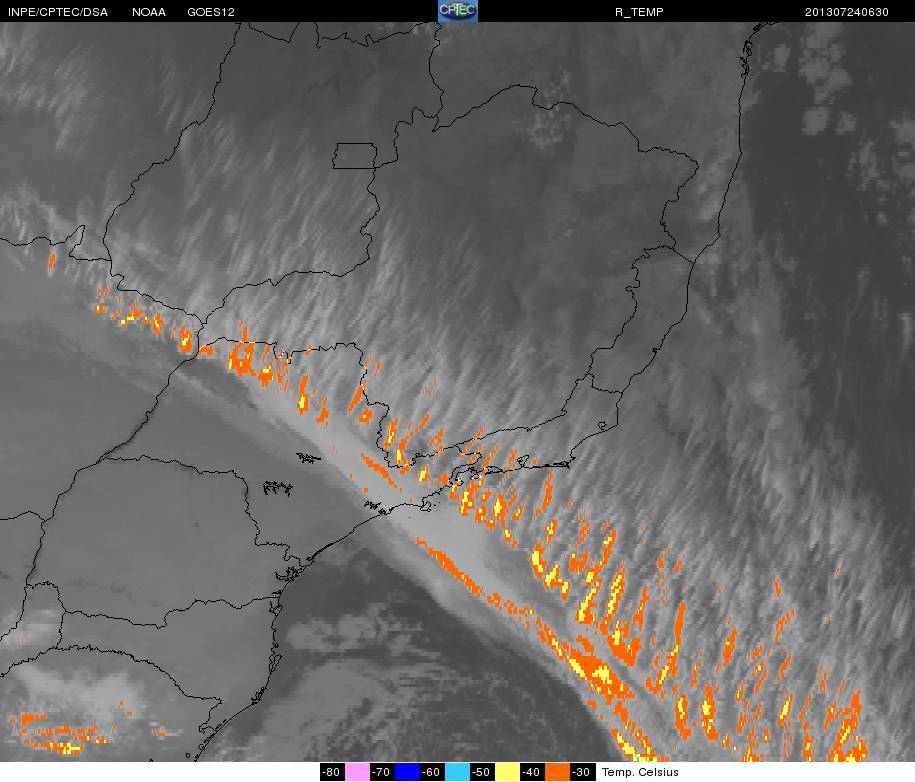Select the yellow legend swatch
This screenshot has width=915, height=782.
point(508,772)
